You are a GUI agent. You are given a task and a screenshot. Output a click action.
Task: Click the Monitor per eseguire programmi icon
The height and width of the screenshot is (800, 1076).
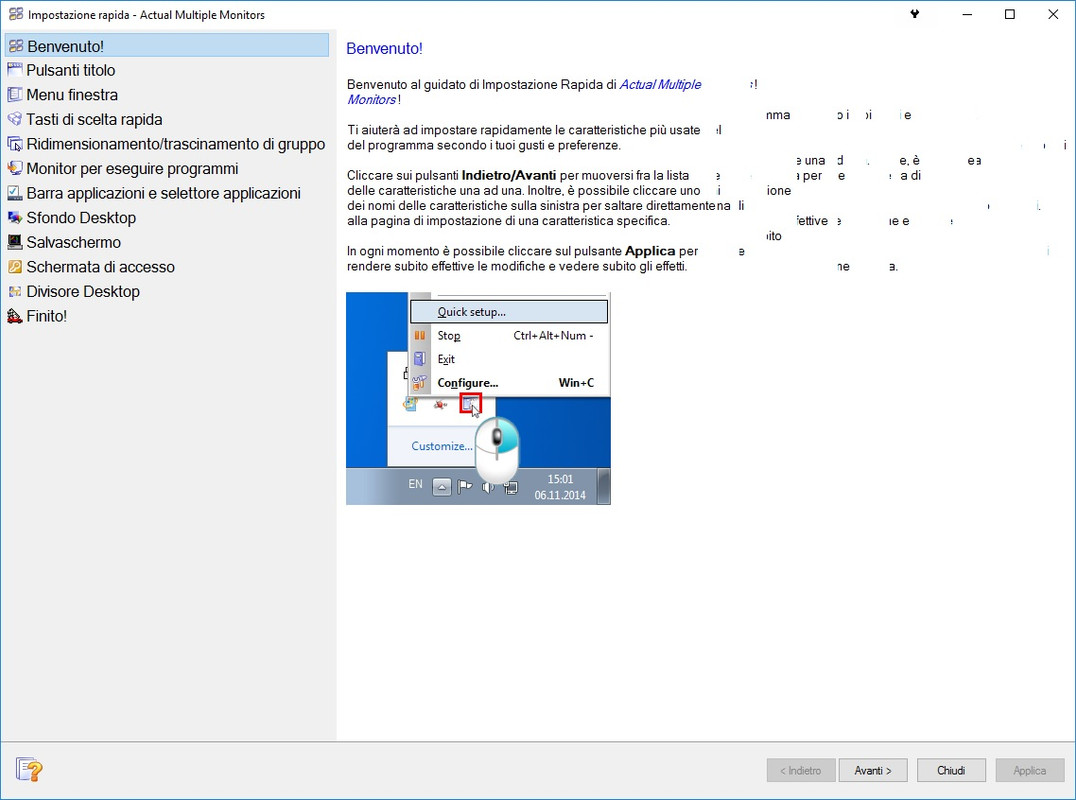[14, 169]
